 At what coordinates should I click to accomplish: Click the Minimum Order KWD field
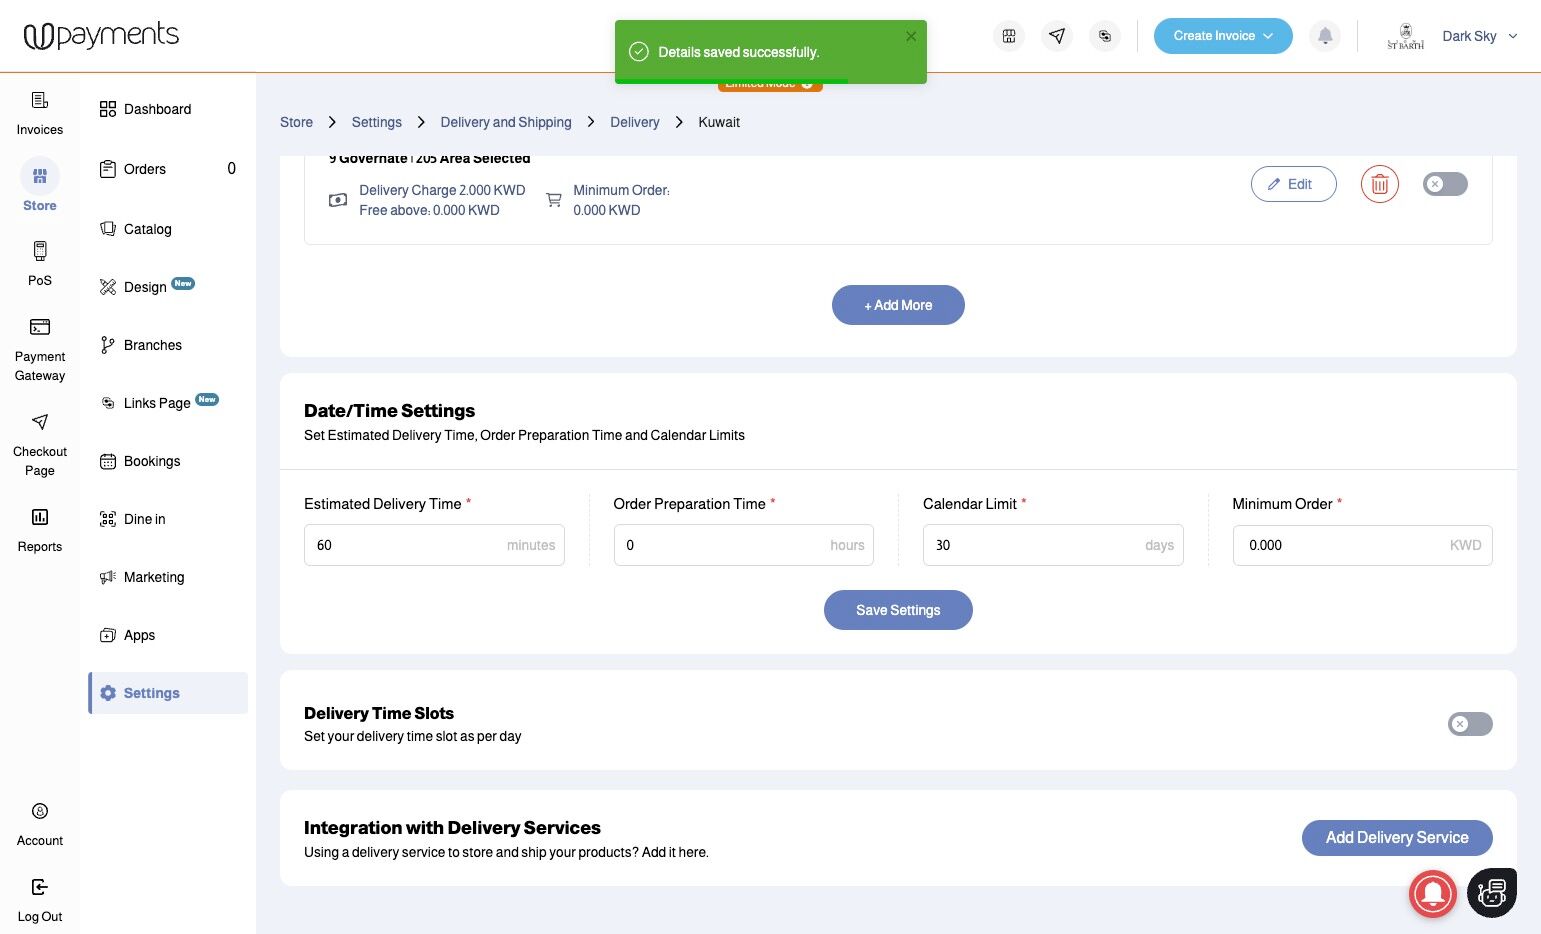[x=1363, y=545]
